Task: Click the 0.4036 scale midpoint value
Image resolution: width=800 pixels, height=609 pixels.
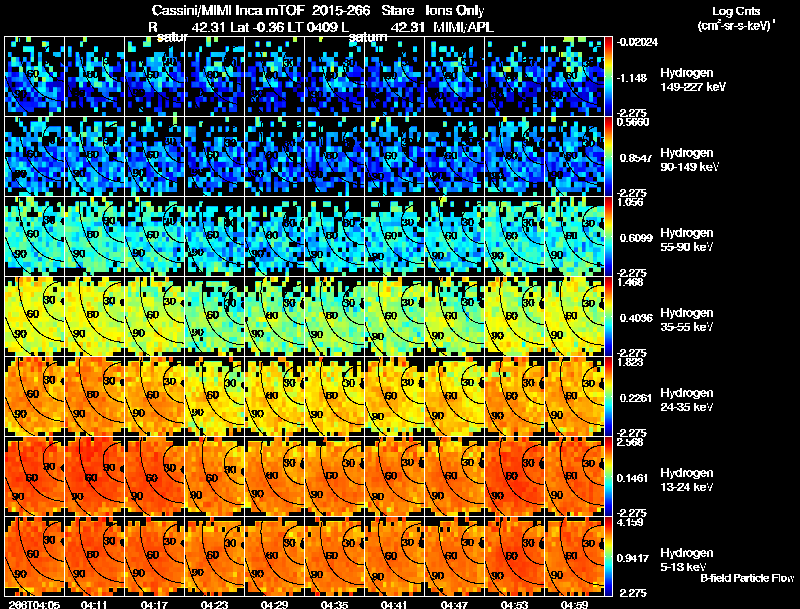Action: (636, 318)
